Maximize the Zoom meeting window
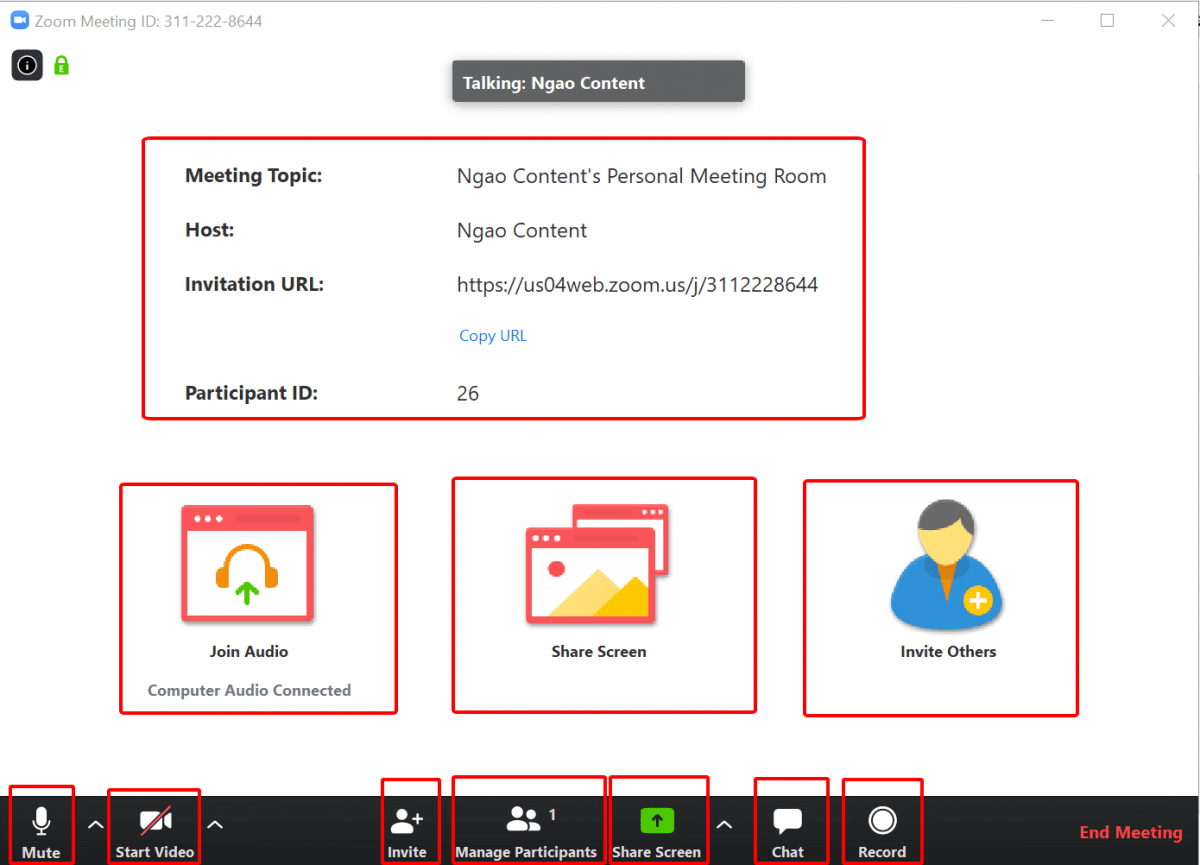The image size is (1200, 865). pyautogui.click(x=1107, y=20)
